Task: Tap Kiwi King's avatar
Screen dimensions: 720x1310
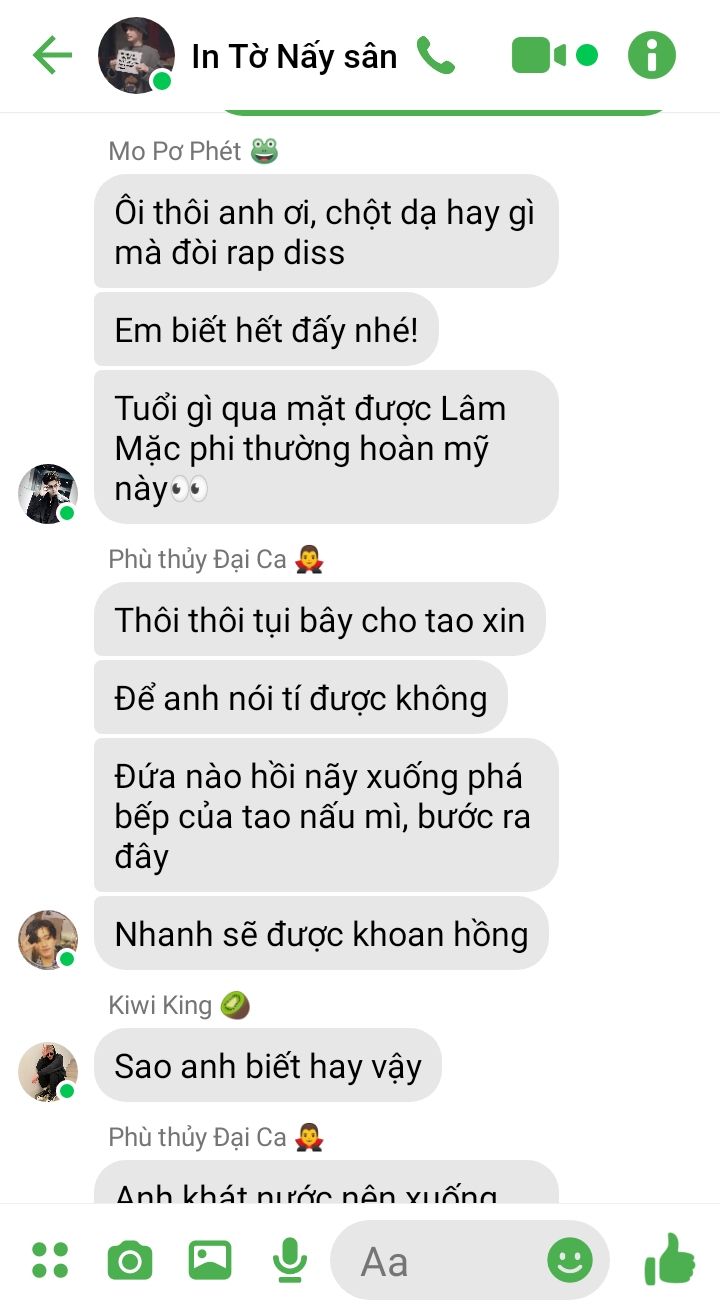Action: 48,1072
